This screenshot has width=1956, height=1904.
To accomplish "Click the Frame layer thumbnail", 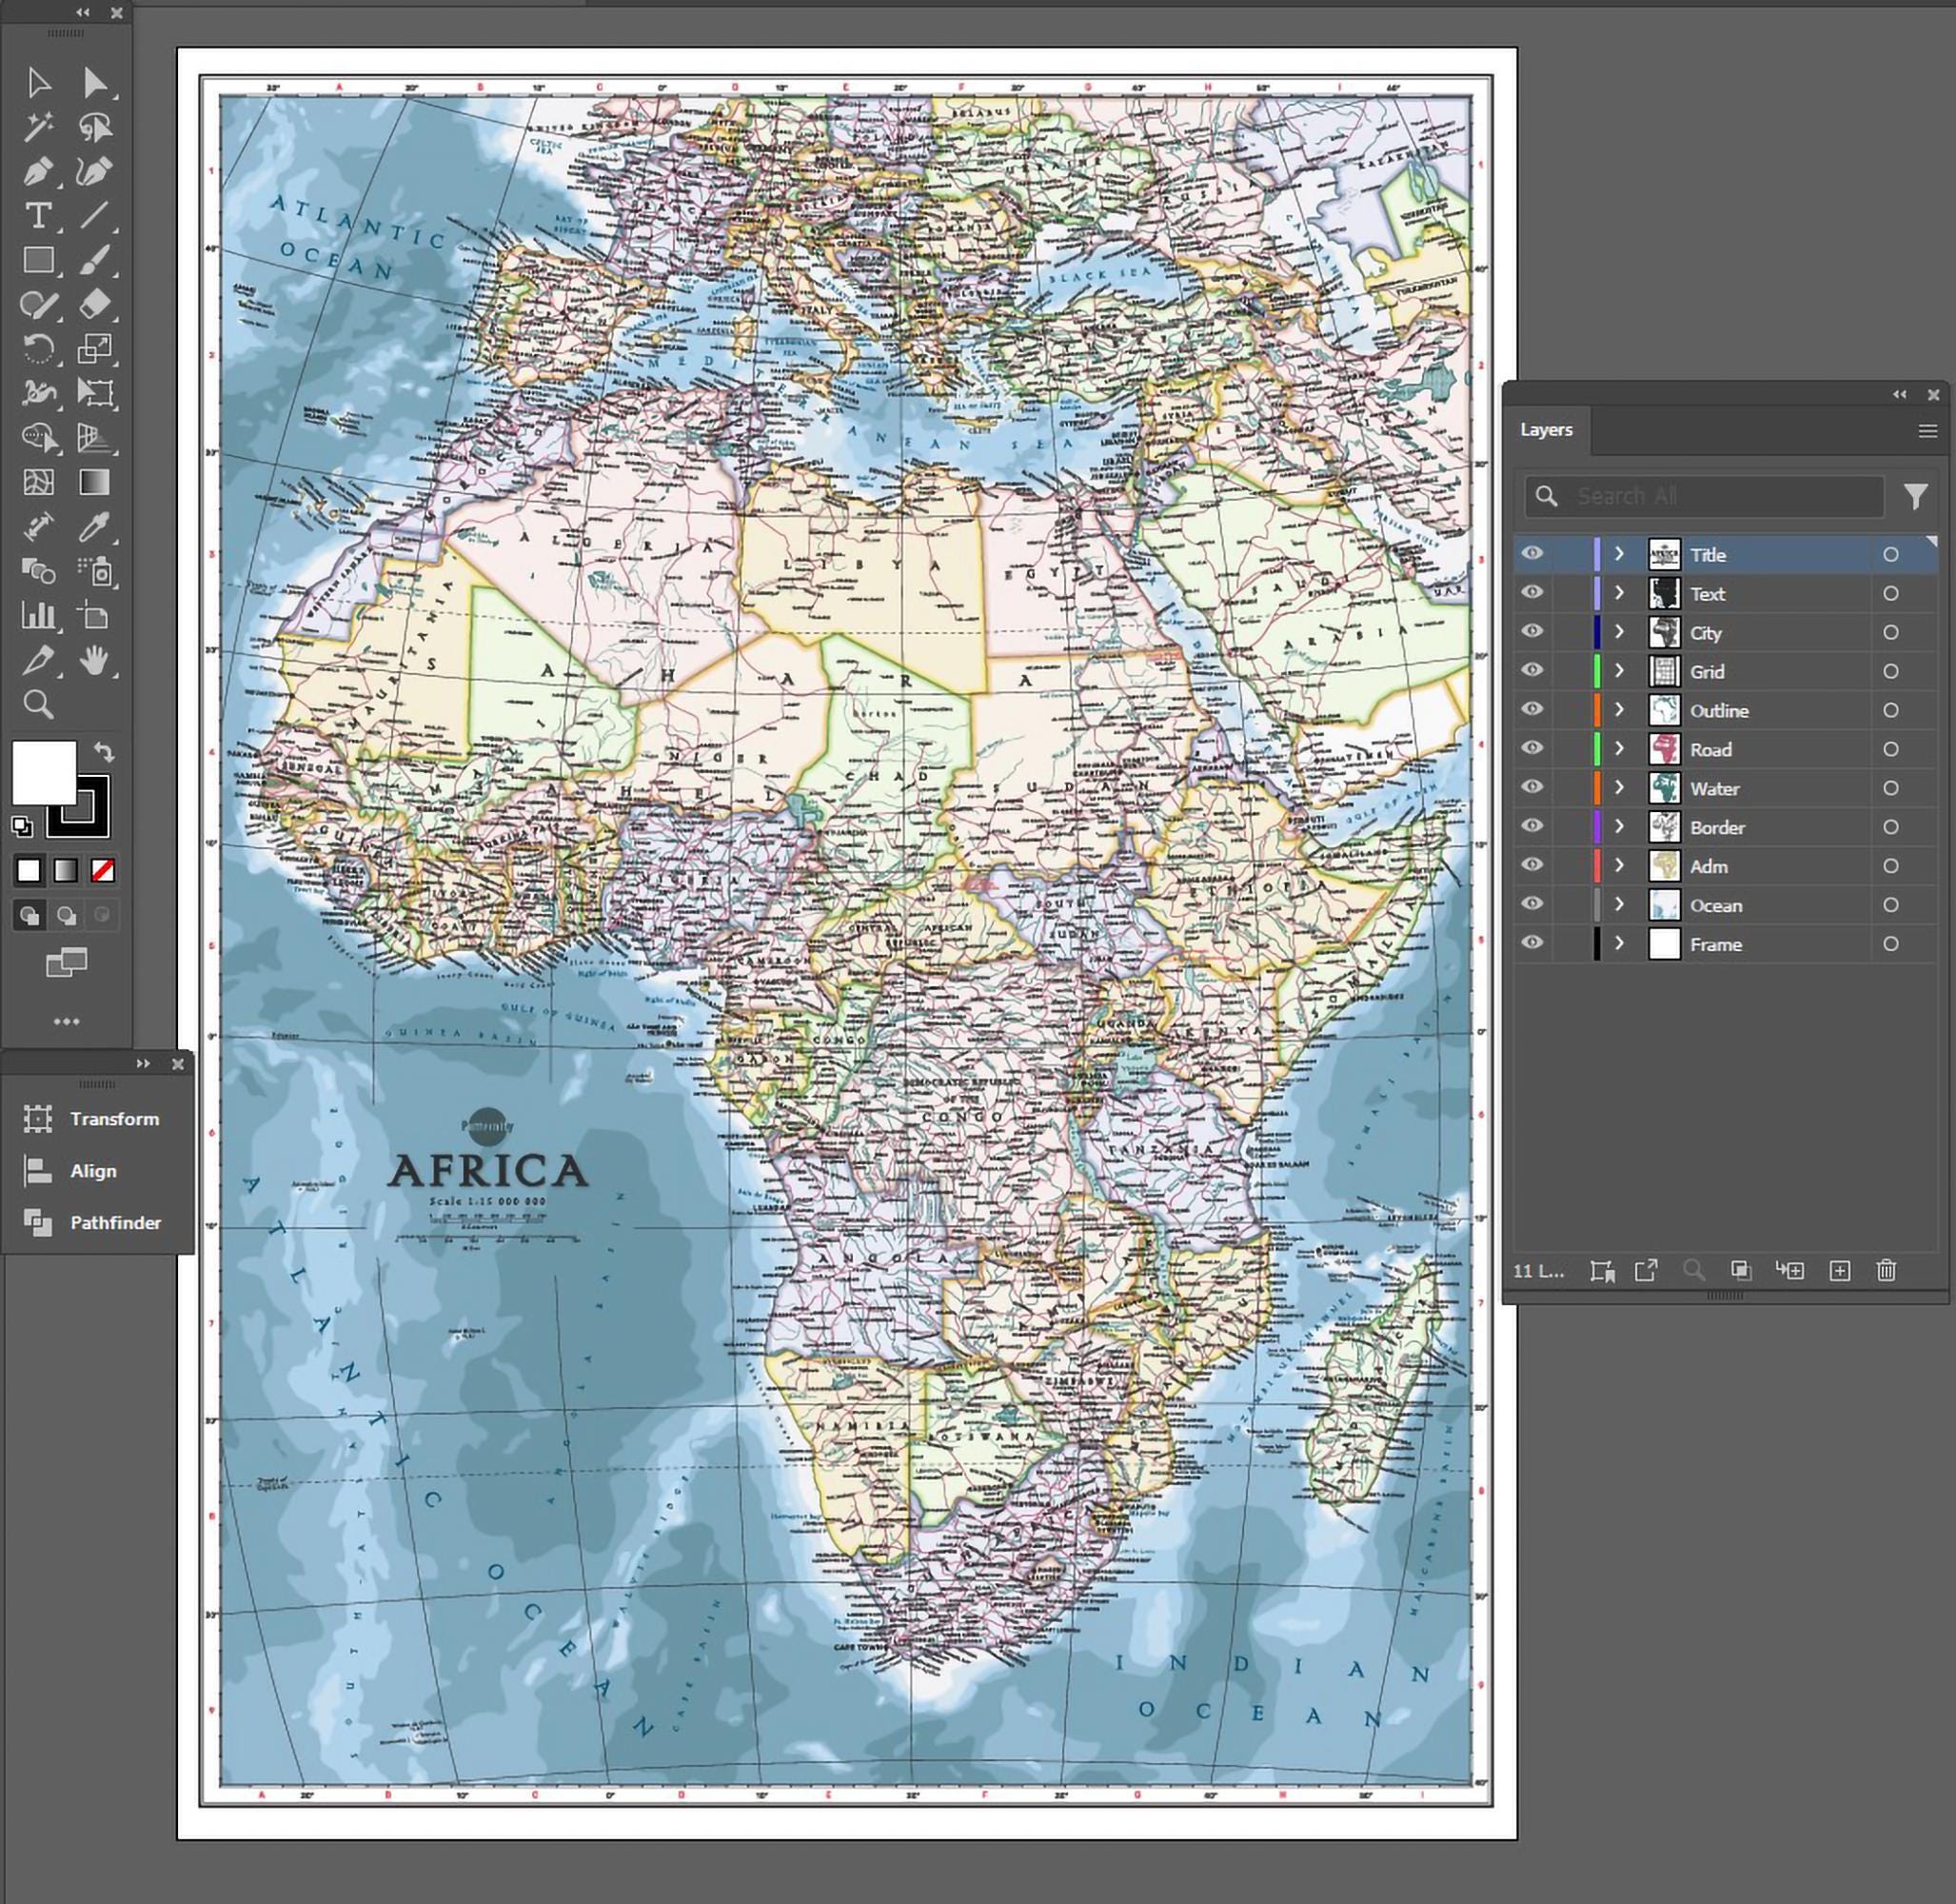I will tap(1664, 944).
